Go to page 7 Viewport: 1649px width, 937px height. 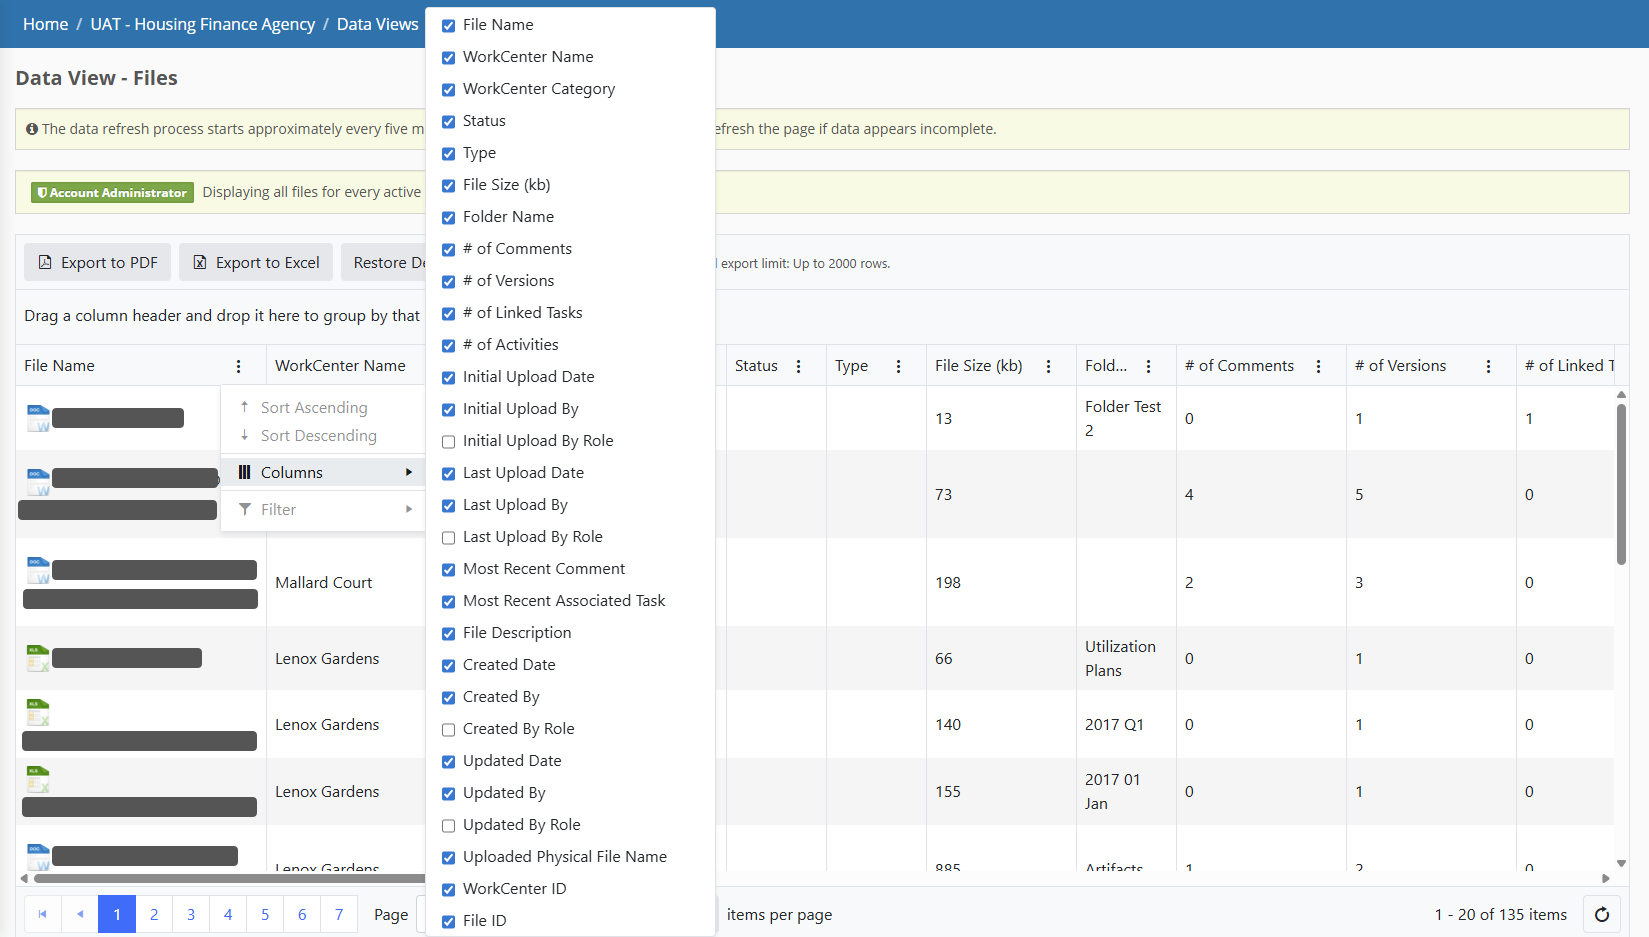point(339,914)
